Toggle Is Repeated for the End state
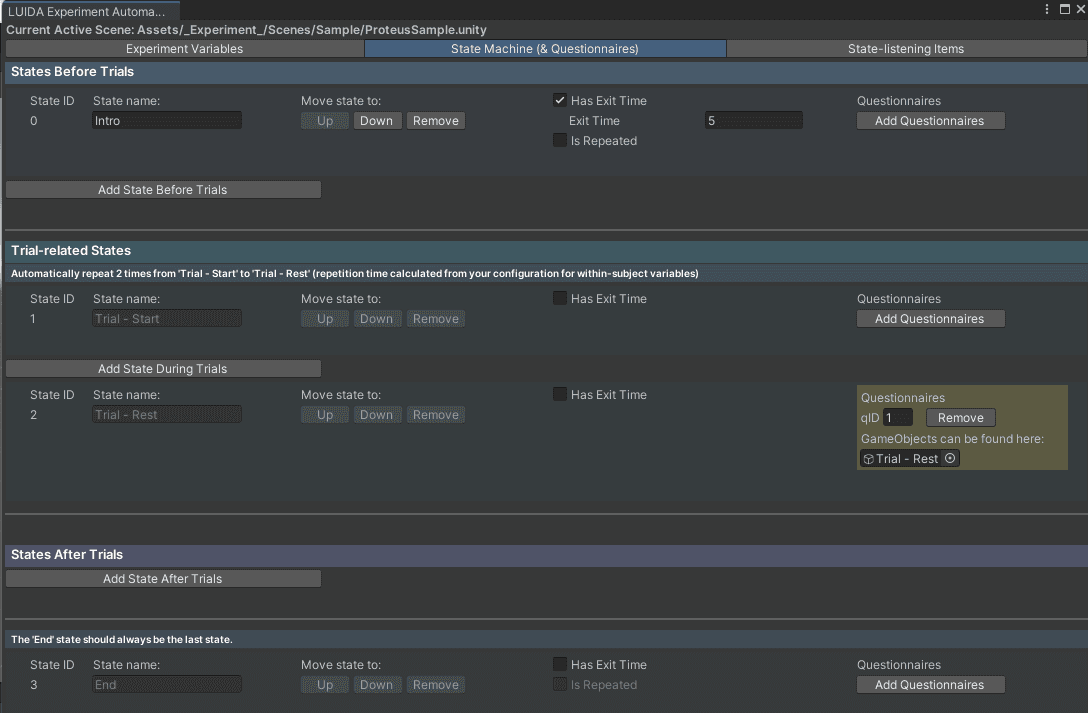 coord(559,684)
